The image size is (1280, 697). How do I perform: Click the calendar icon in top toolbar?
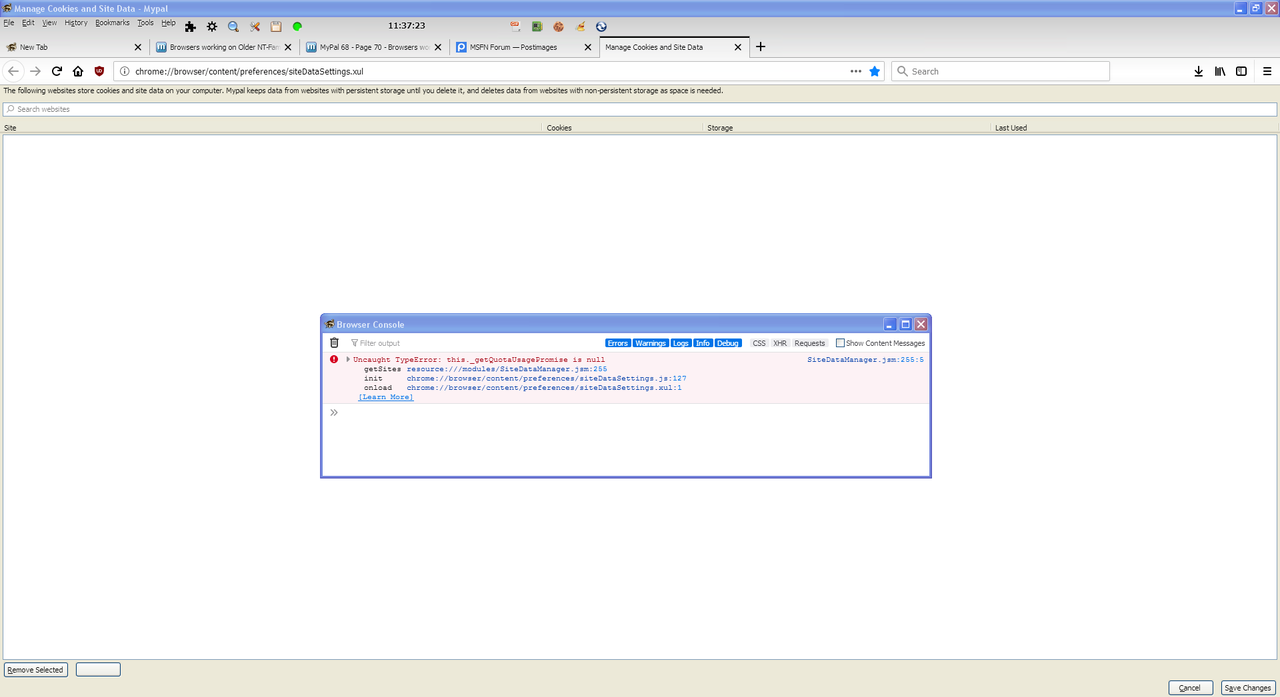click(515, 26)
